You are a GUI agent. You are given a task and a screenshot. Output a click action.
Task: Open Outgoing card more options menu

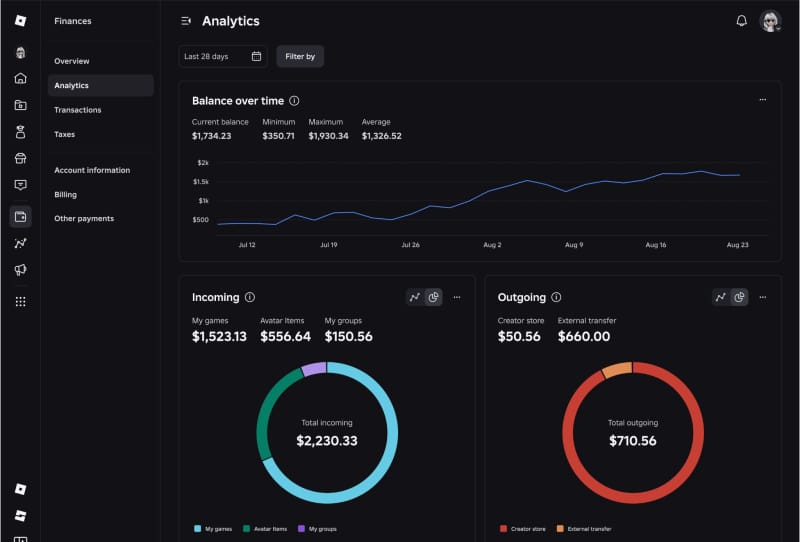[x=763, y=297]
